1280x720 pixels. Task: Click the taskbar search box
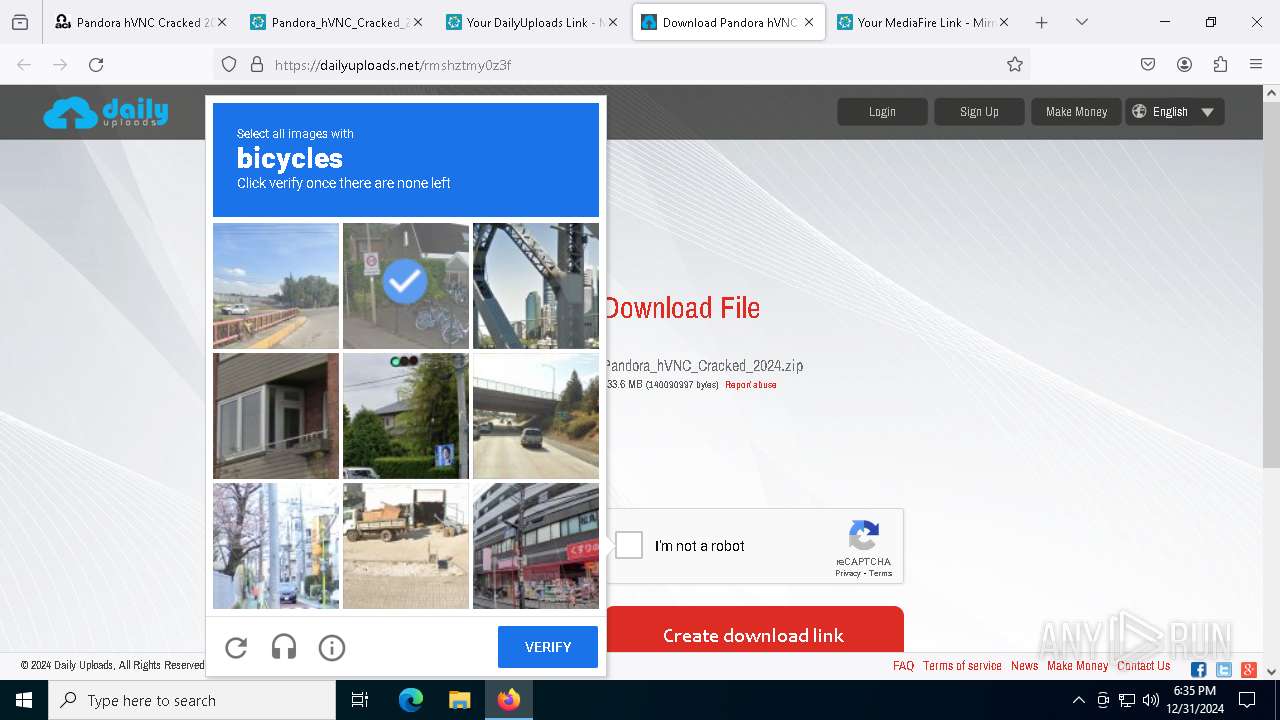[192, 700]
